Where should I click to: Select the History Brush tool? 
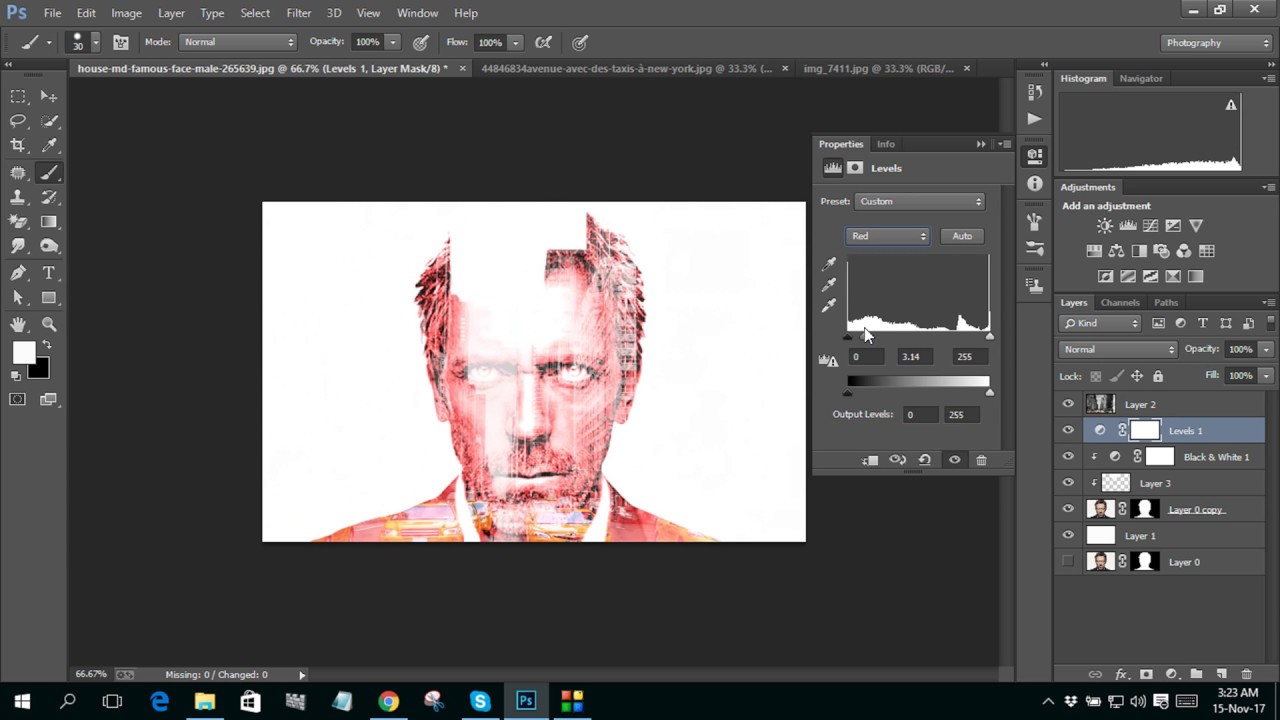click(x=49, y=197)
